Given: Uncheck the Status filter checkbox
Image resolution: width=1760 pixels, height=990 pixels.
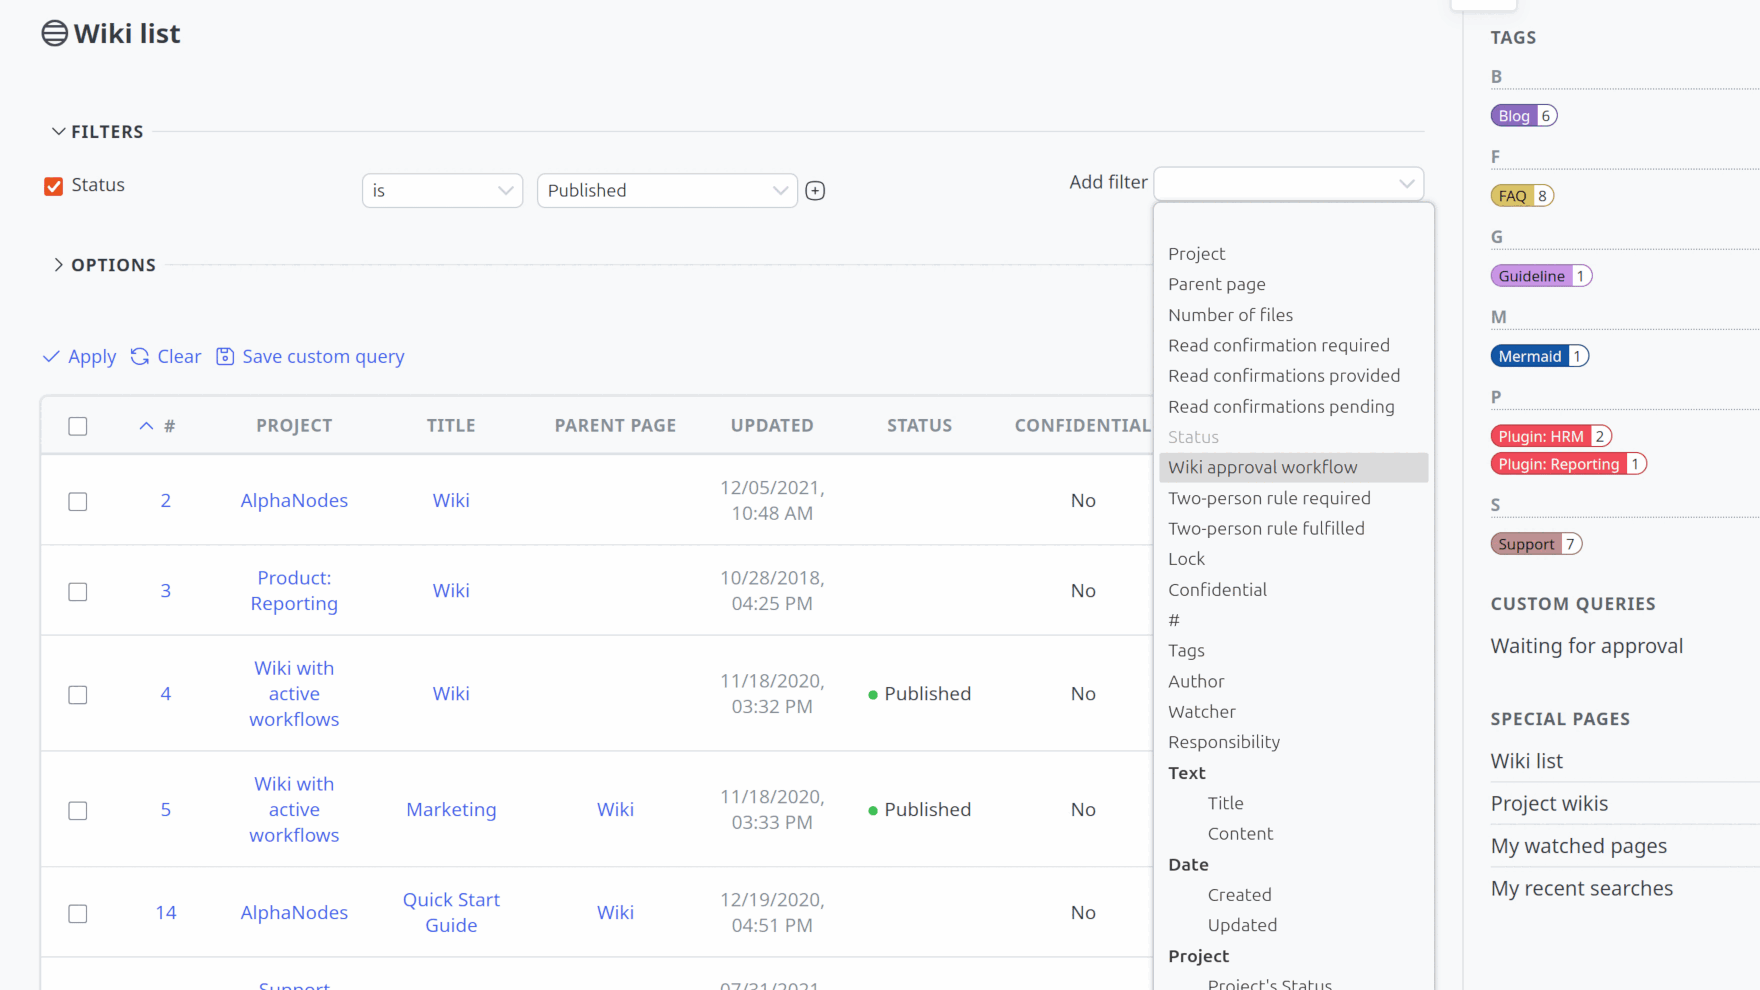Looking at the screenshot, I should (54, 186).
